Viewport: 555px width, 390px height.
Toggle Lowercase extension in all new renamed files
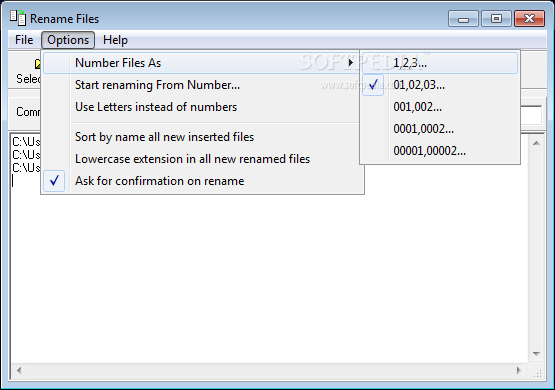click(x=202, y=159)
